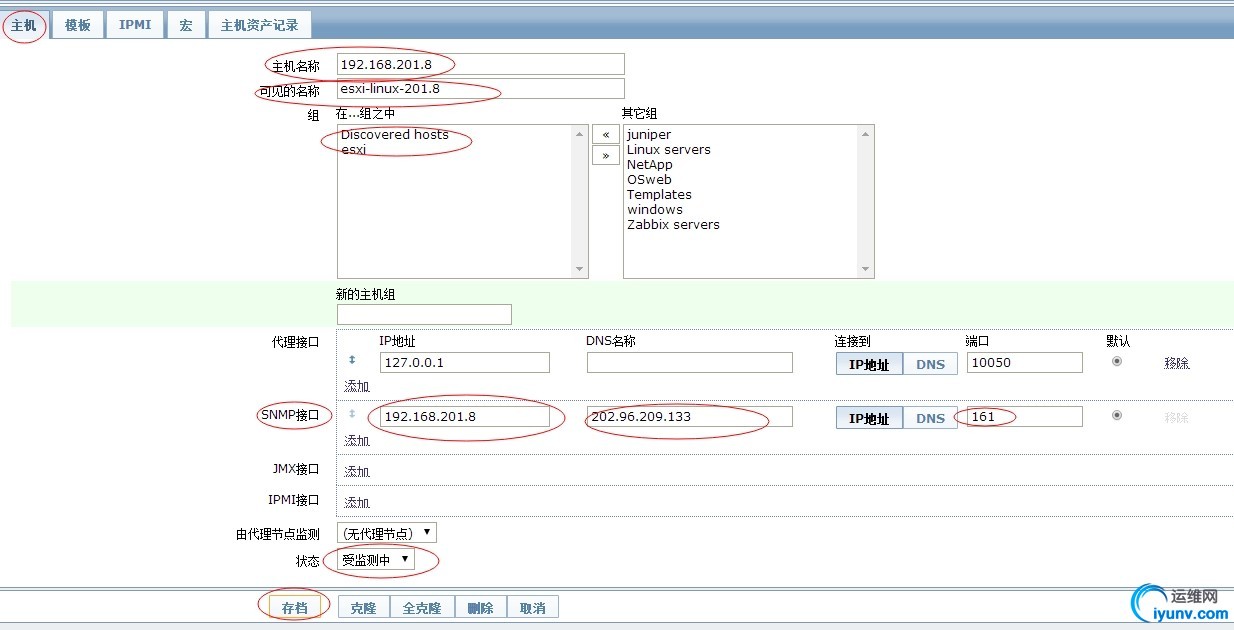This screenshot has width=1234, height=630.
Task: Click scroll-up arrow of in-groups list
Action: (579, 133)
